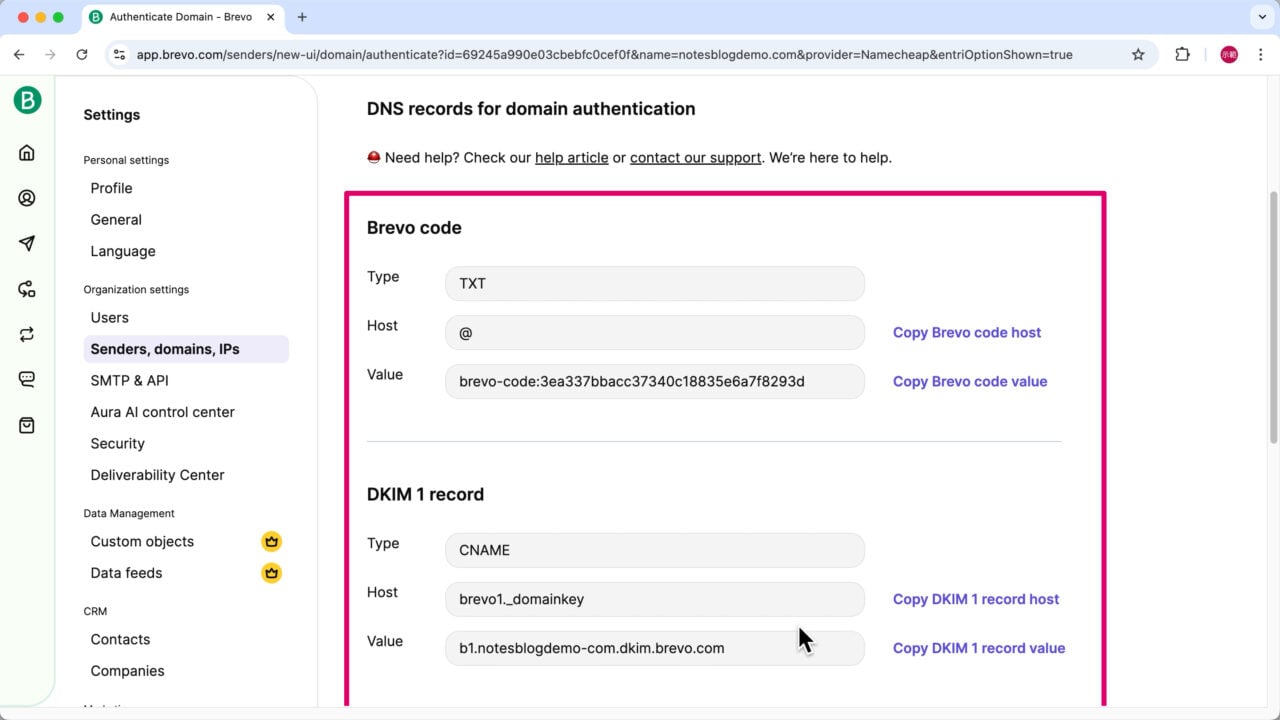This screenshot has width=1280, height=720.
Task: Open the Home dashboard icon
Action: pos(26,152)
